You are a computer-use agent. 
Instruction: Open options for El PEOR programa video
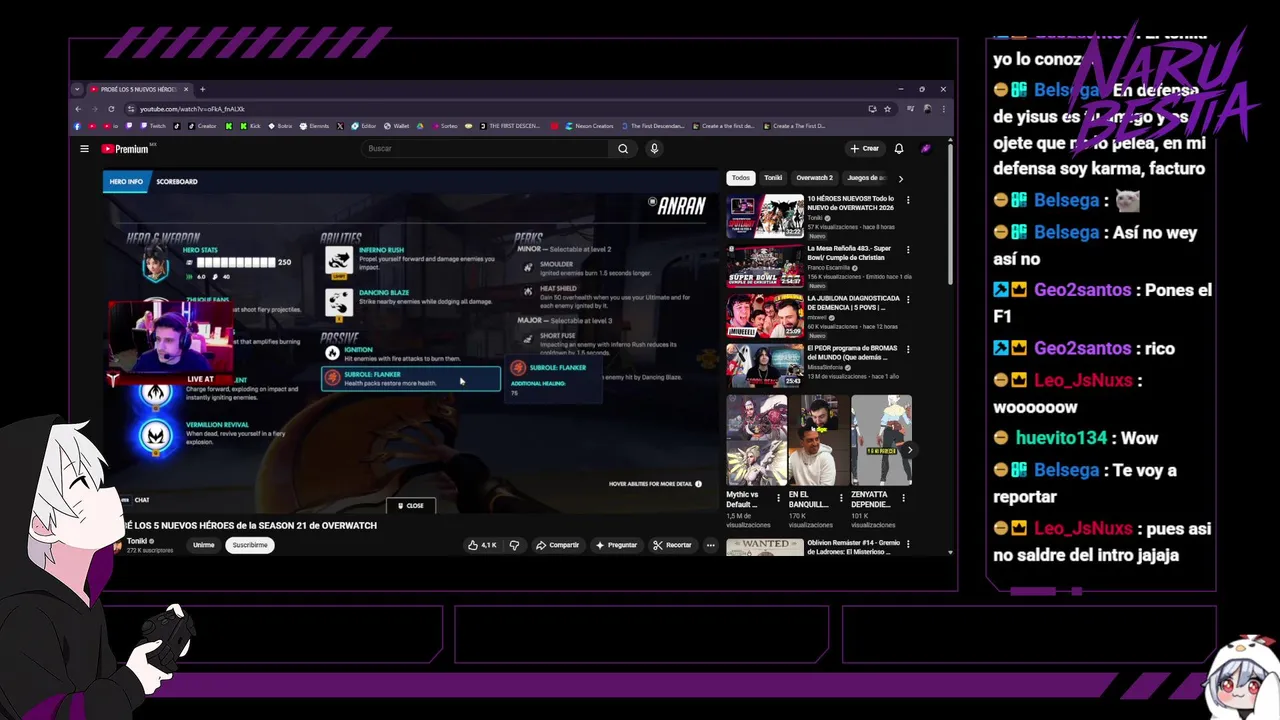[908, 350]
